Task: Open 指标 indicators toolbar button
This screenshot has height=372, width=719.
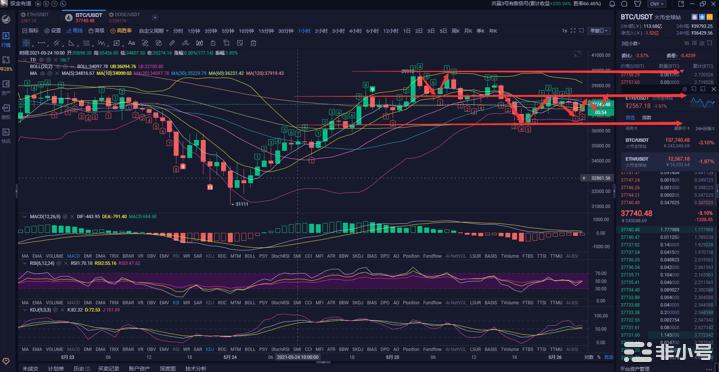Action: 31,30
